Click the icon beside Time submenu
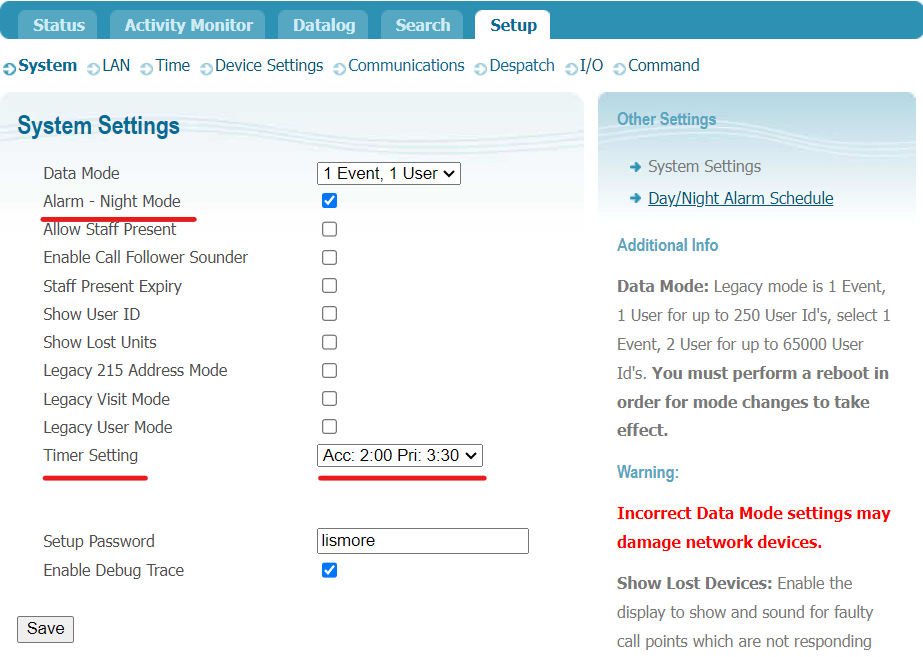The height and width of the screenshot is (657, 923). click(x=147, y=68)
